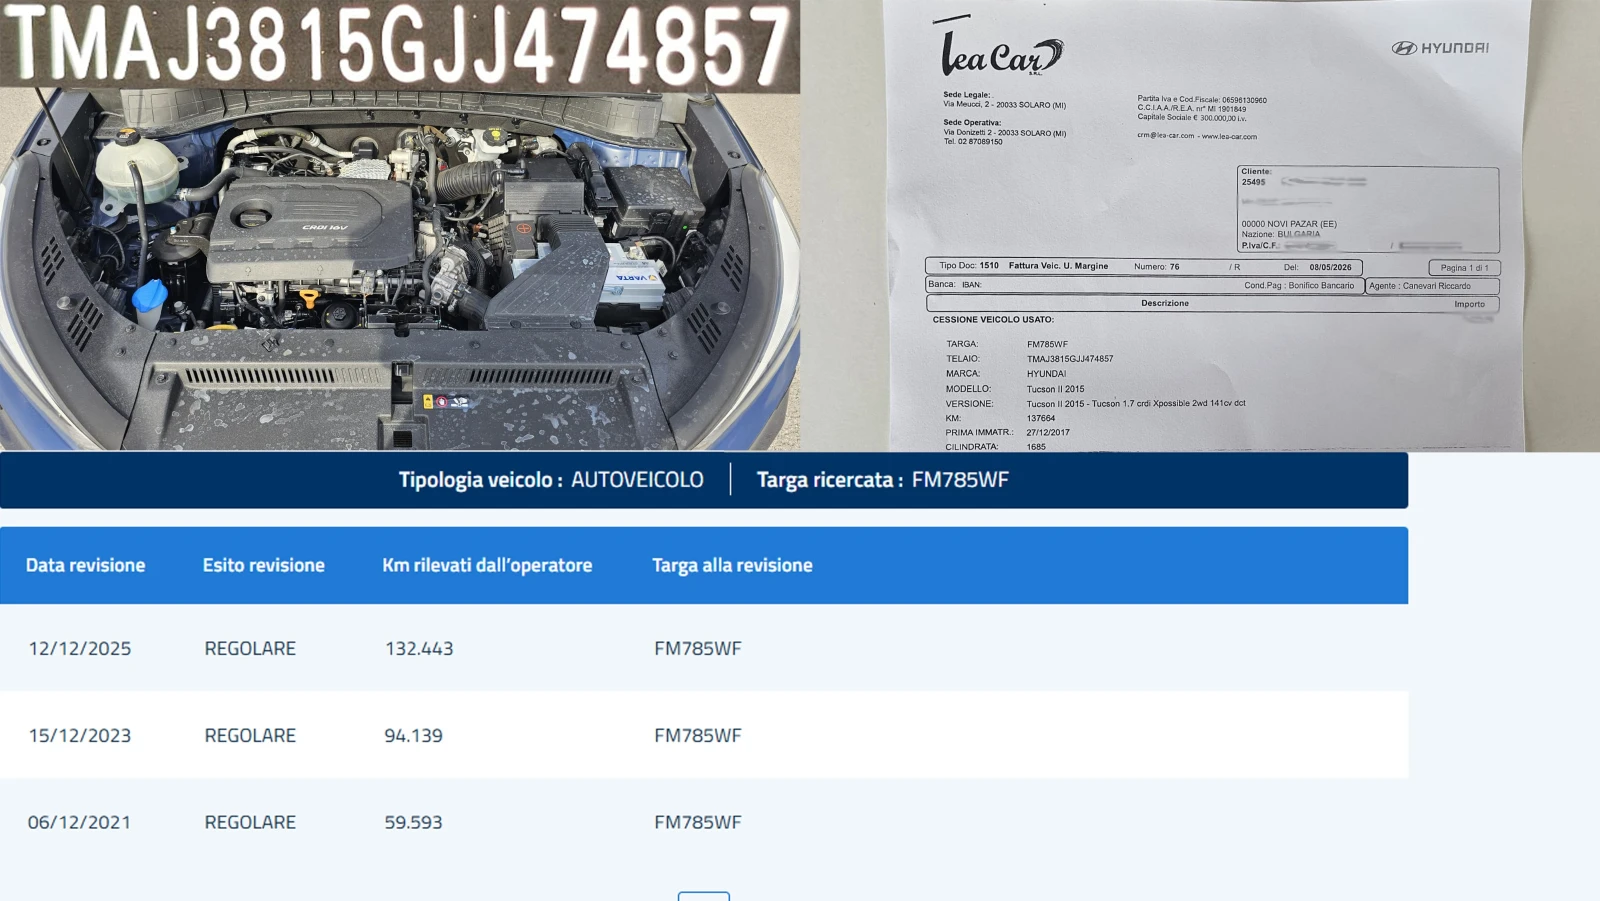
Task: Select the date 15/12/2023
Action: click(80, 735)
